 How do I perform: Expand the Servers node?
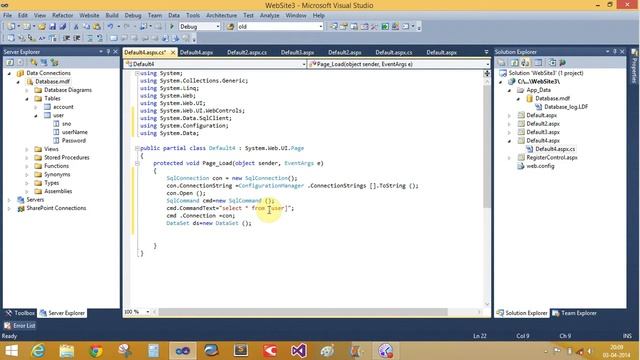click(x=9, y=200)
